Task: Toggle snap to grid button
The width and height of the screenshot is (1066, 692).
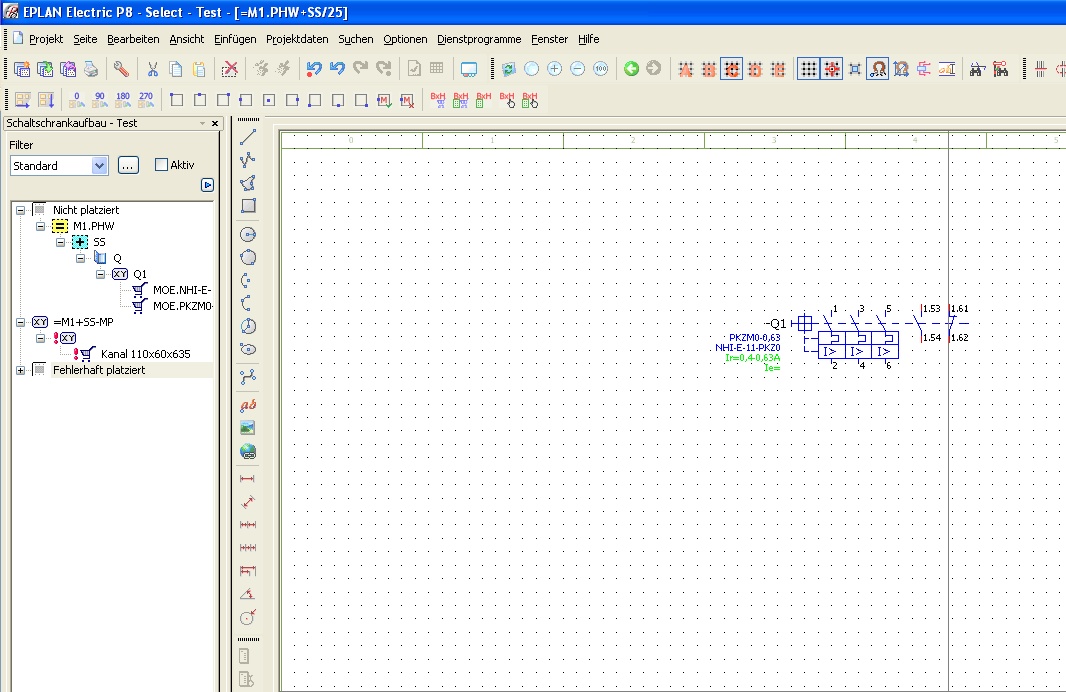Action: click(x=831, y=69)
